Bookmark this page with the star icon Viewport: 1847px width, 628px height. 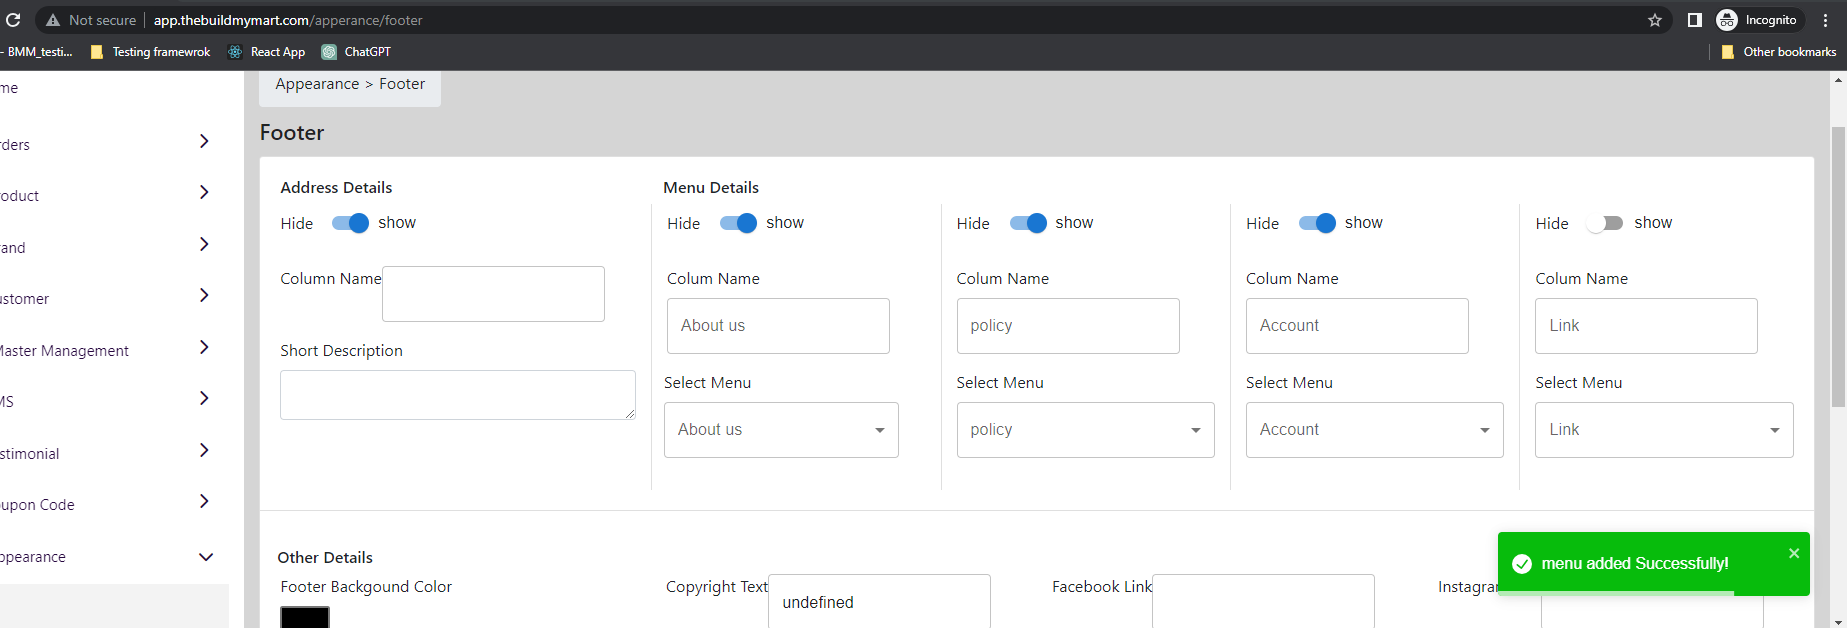pyautogui.click(x=1655, y=20)
